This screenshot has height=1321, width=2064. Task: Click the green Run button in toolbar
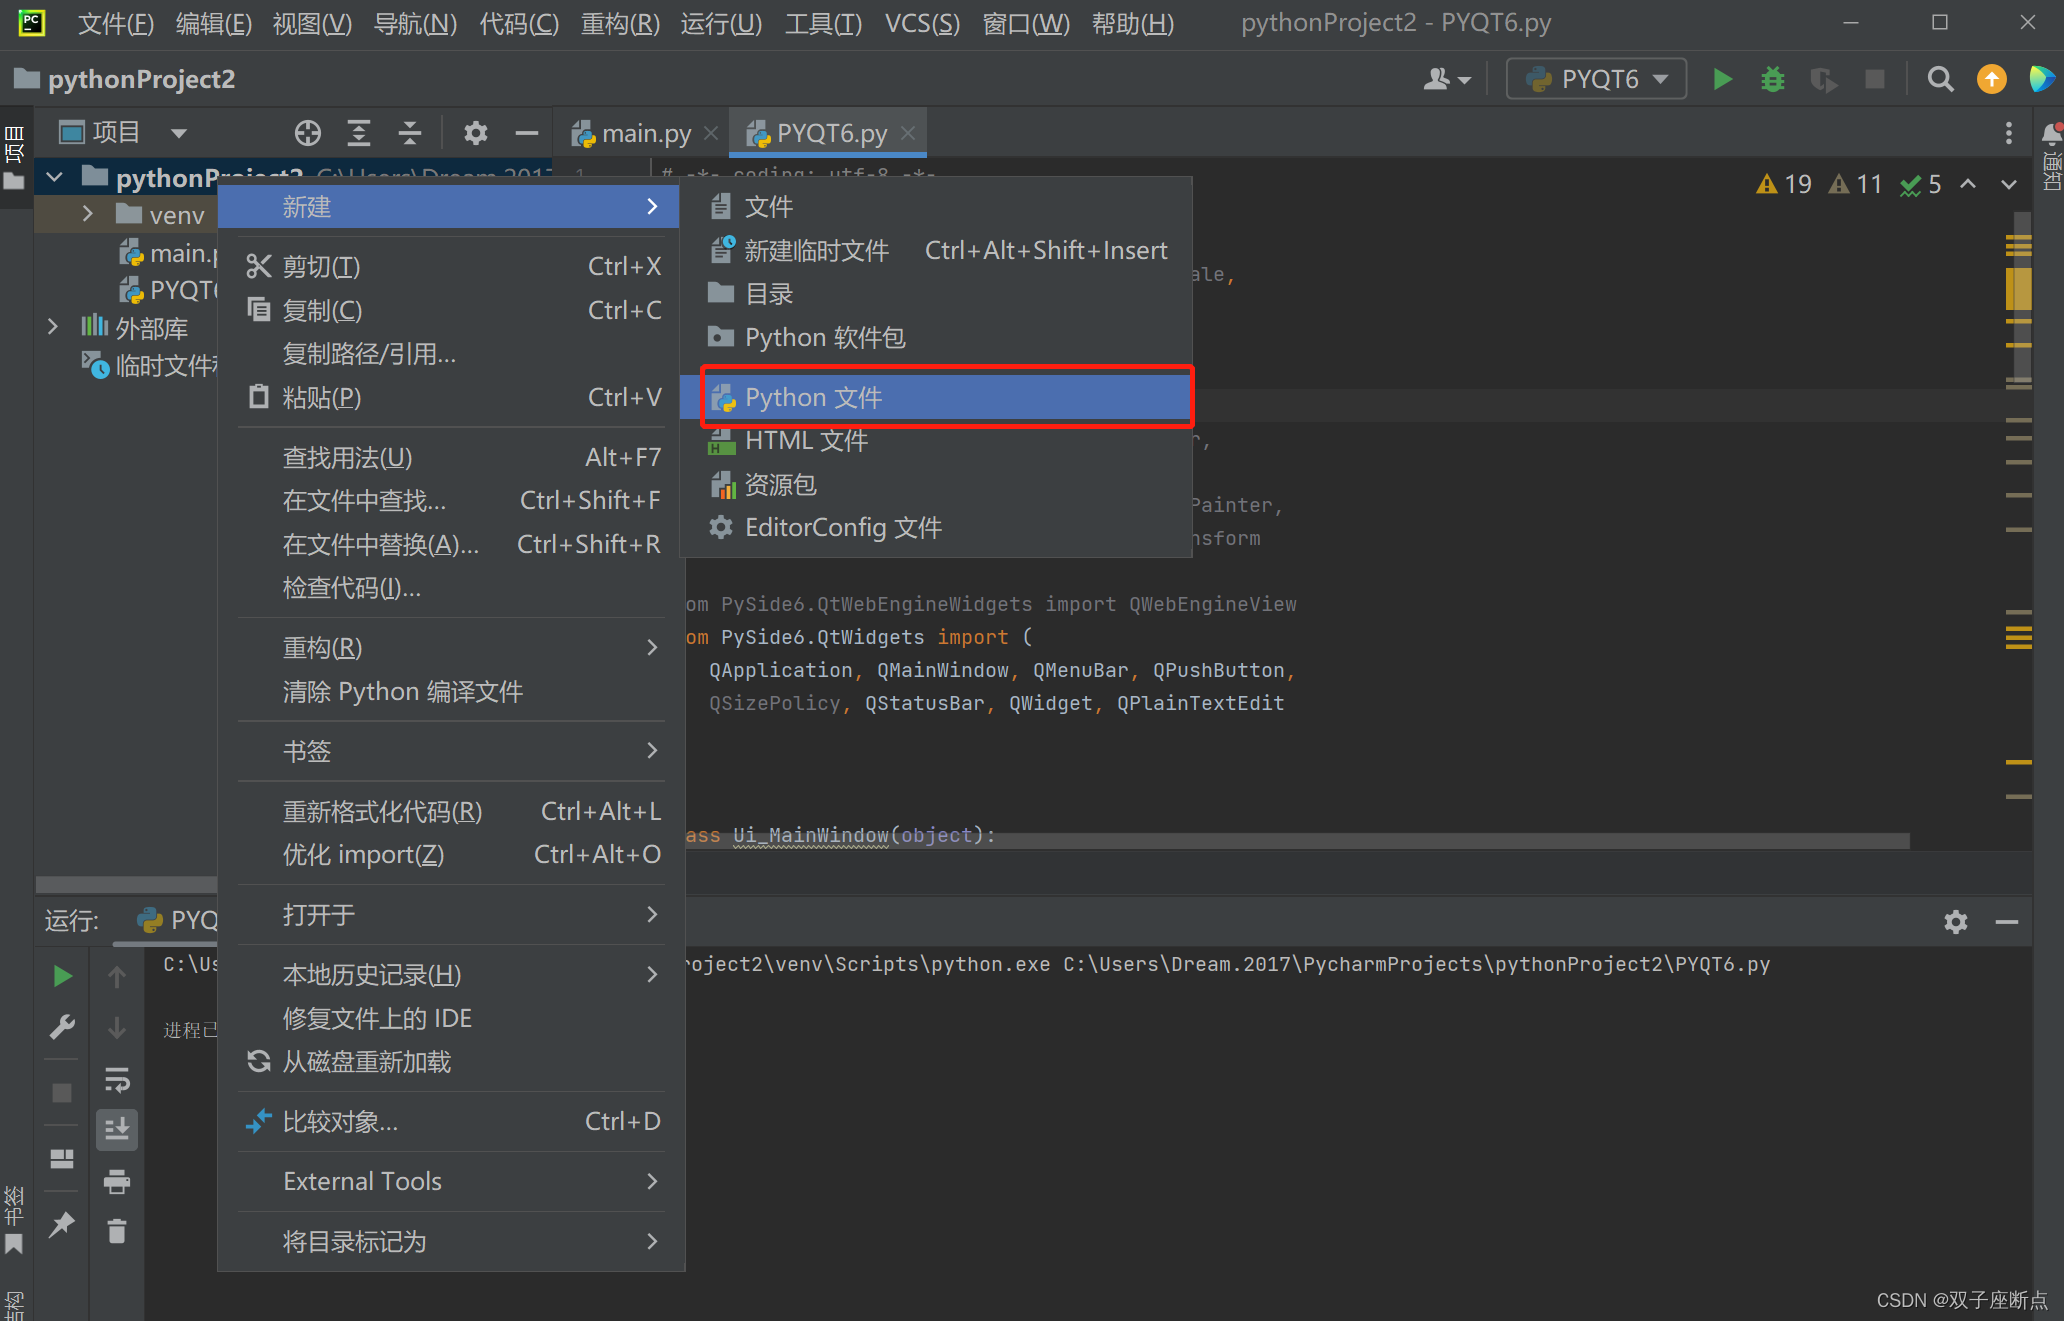[x=1721, y=79]
